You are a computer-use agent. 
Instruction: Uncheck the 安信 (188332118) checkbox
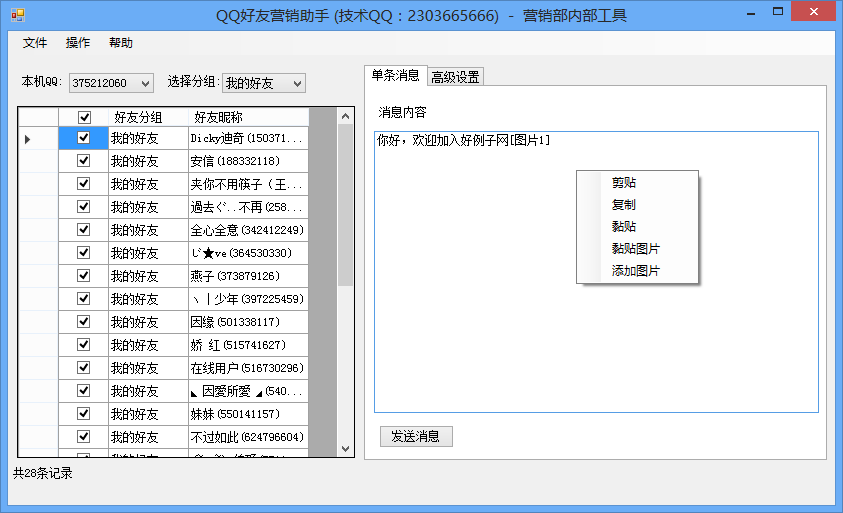click(83, 161)
